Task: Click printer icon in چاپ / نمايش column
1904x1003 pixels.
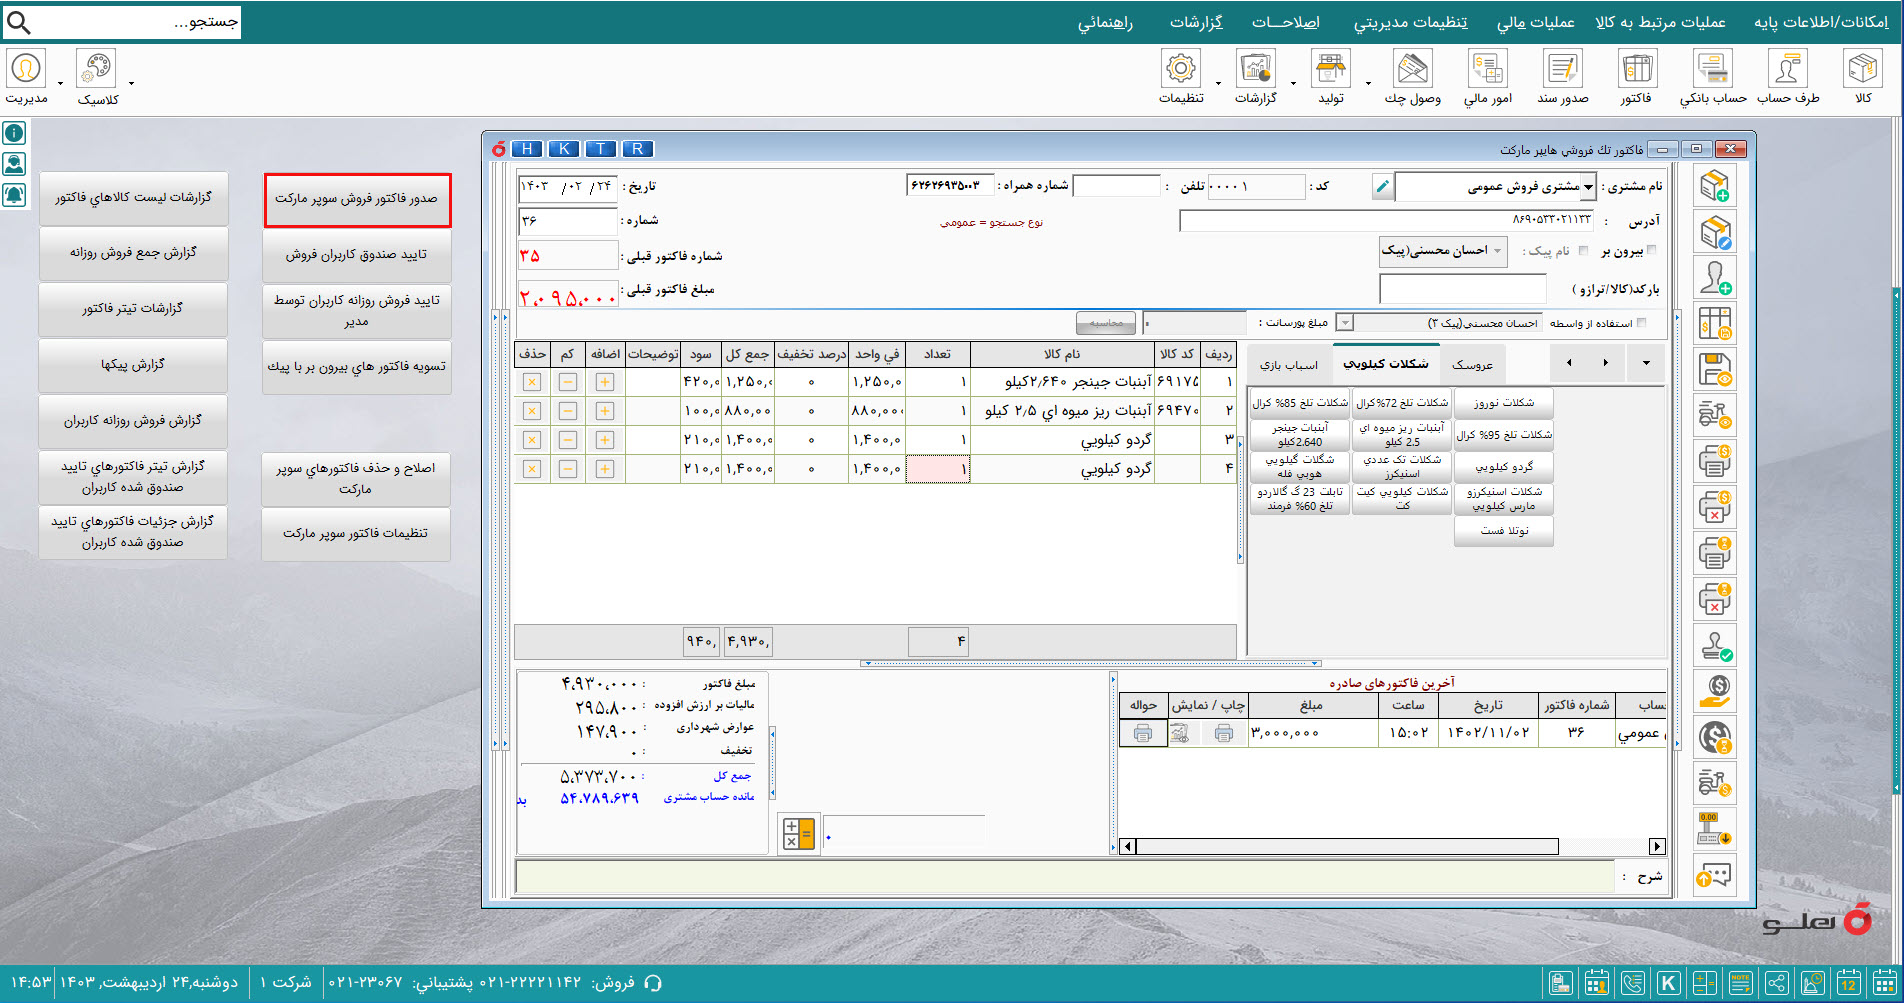Action: 1223,733
